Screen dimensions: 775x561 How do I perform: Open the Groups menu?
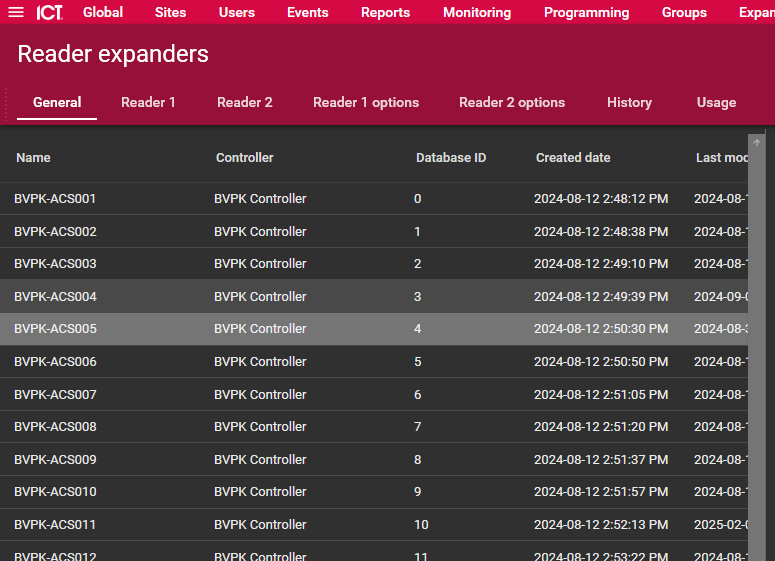point(685,12)
